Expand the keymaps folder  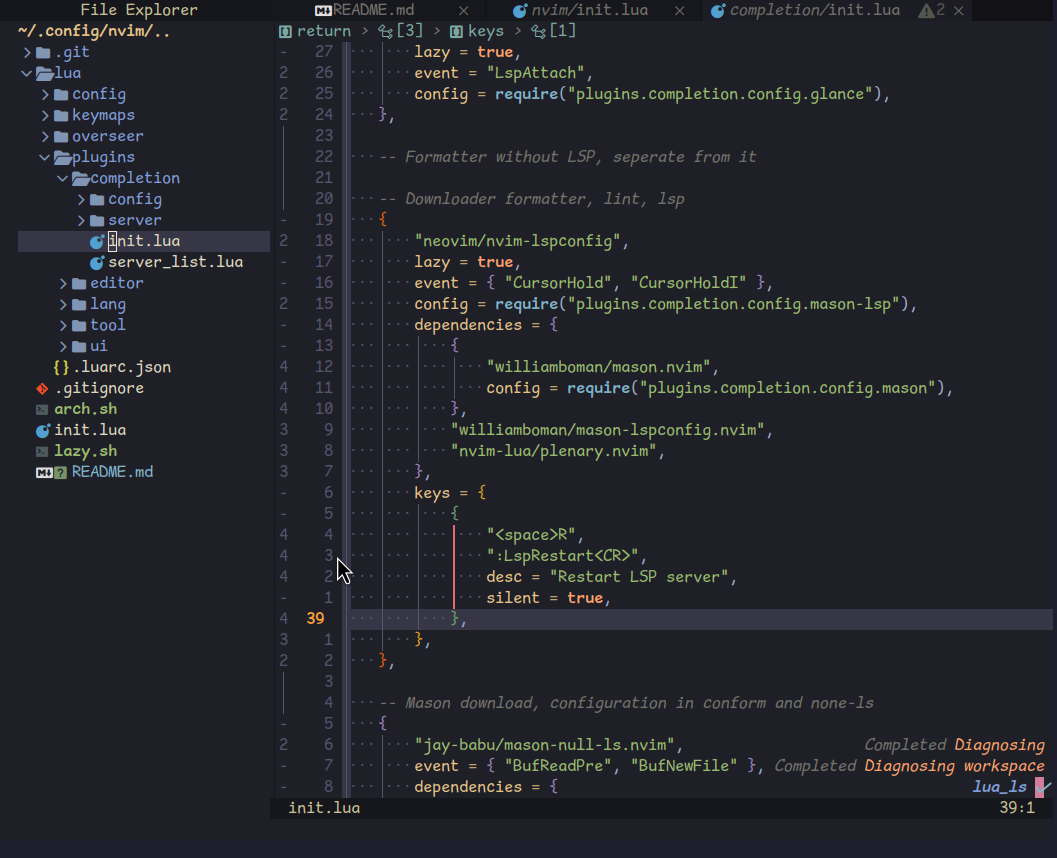coord(45,115)
